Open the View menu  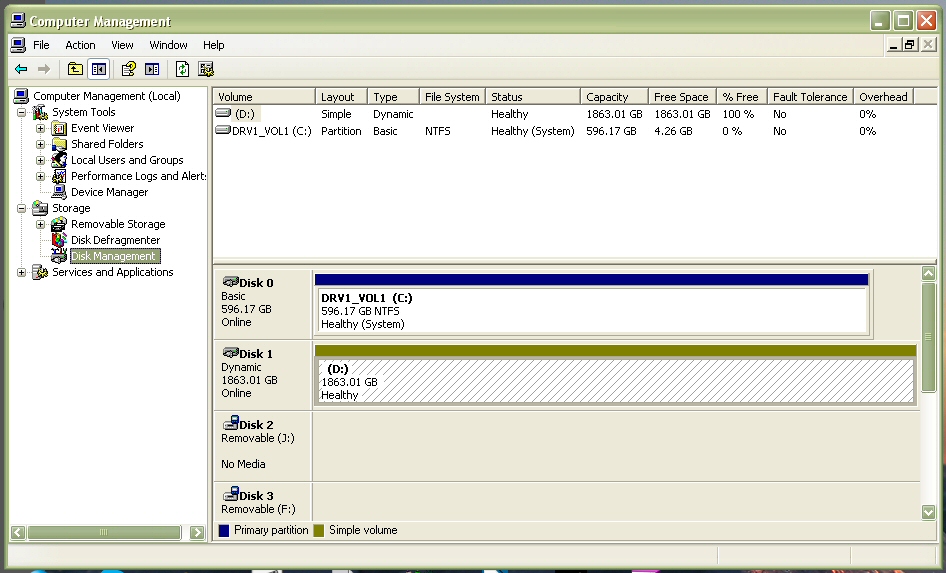click(x=122, y=45)
